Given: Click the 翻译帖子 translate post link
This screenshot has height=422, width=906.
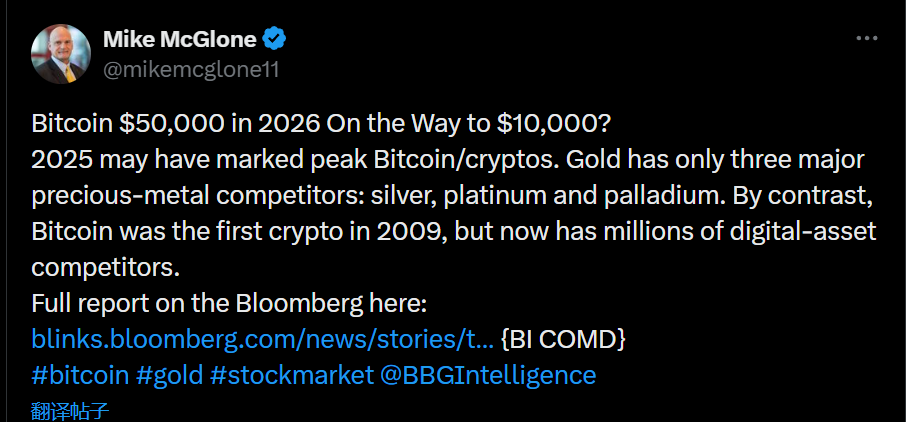Looking at the screenshot, I should tap(69, 410).
